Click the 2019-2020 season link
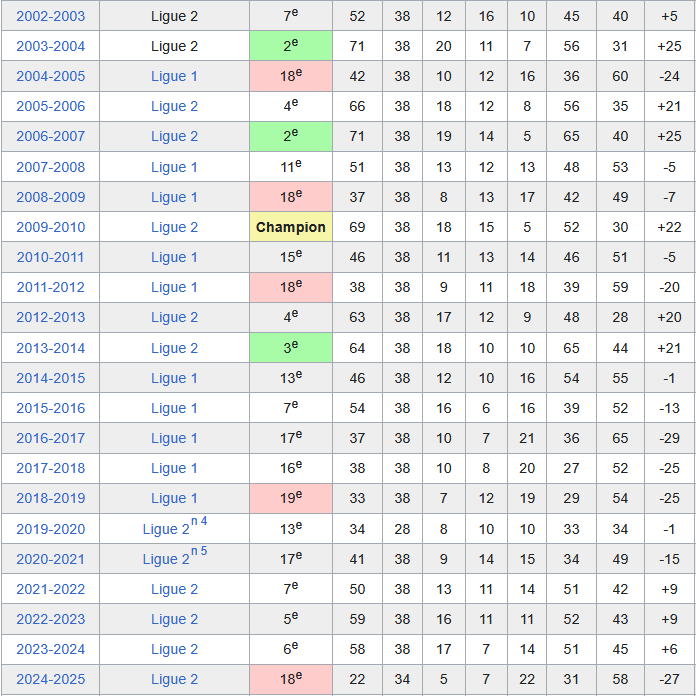 [x=51, y=529]
